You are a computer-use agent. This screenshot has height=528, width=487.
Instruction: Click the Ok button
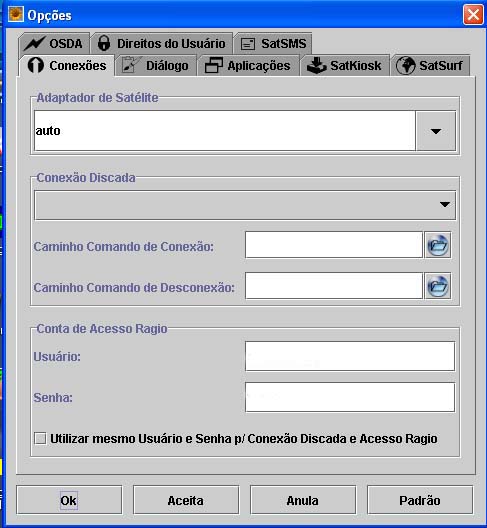pos(69,500)
